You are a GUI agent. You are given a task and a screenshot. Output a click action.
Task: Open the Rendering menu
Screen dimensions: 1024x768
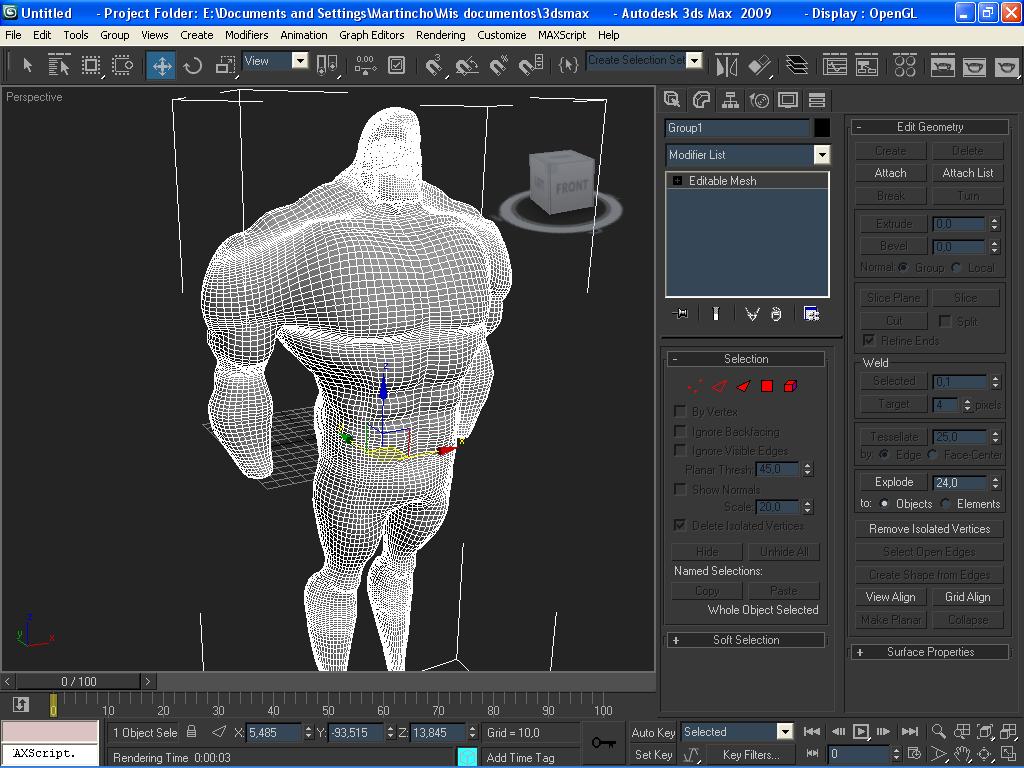point(441,35)
